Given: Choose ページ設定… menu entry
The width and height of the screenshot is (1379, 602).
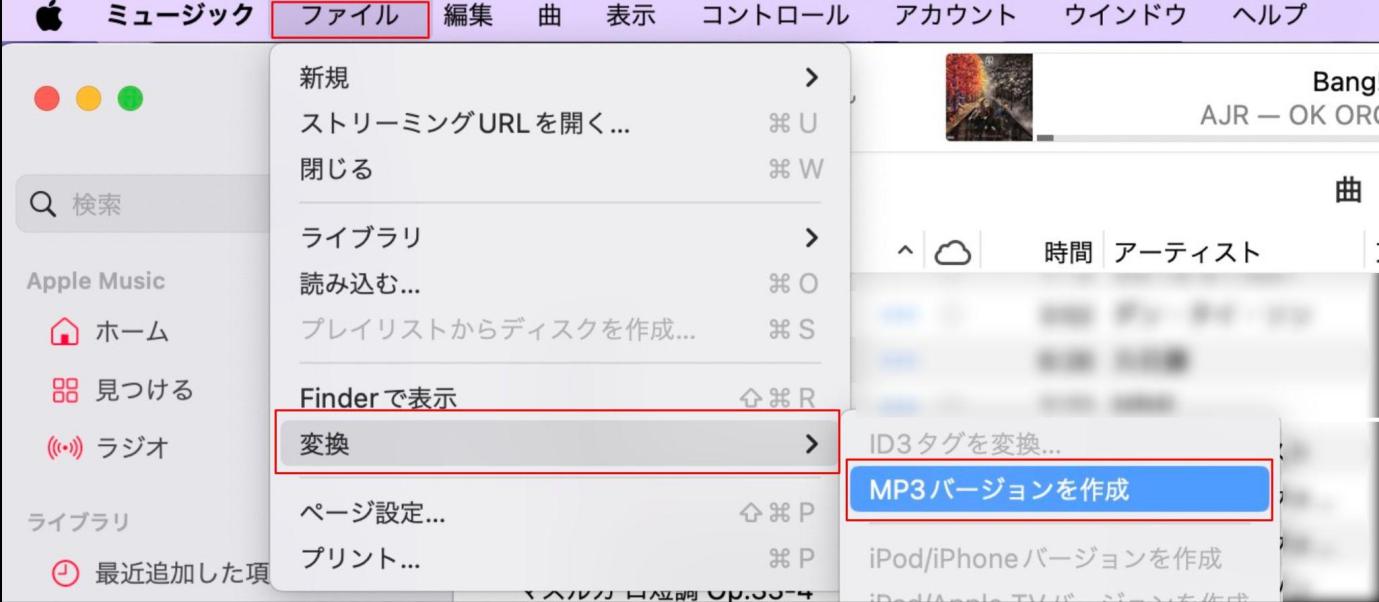Looking at the screenshot, I should click(560, 514).
